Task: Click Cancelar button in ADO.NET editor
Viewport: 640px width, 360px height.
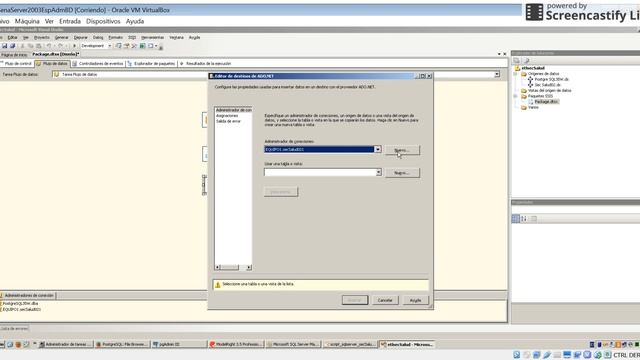Action: (385, 300)
